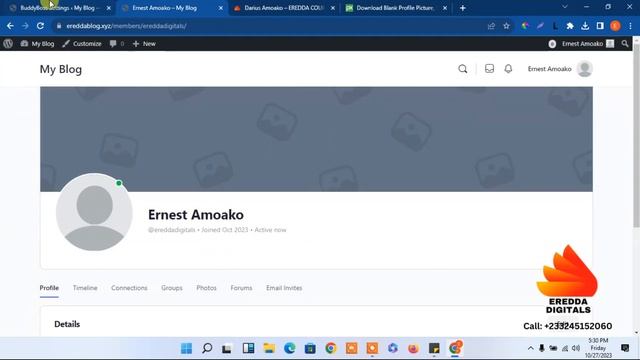Click the large profile avatar picture
This screenshot has height=360, width=640.
[x=94, y=212]
